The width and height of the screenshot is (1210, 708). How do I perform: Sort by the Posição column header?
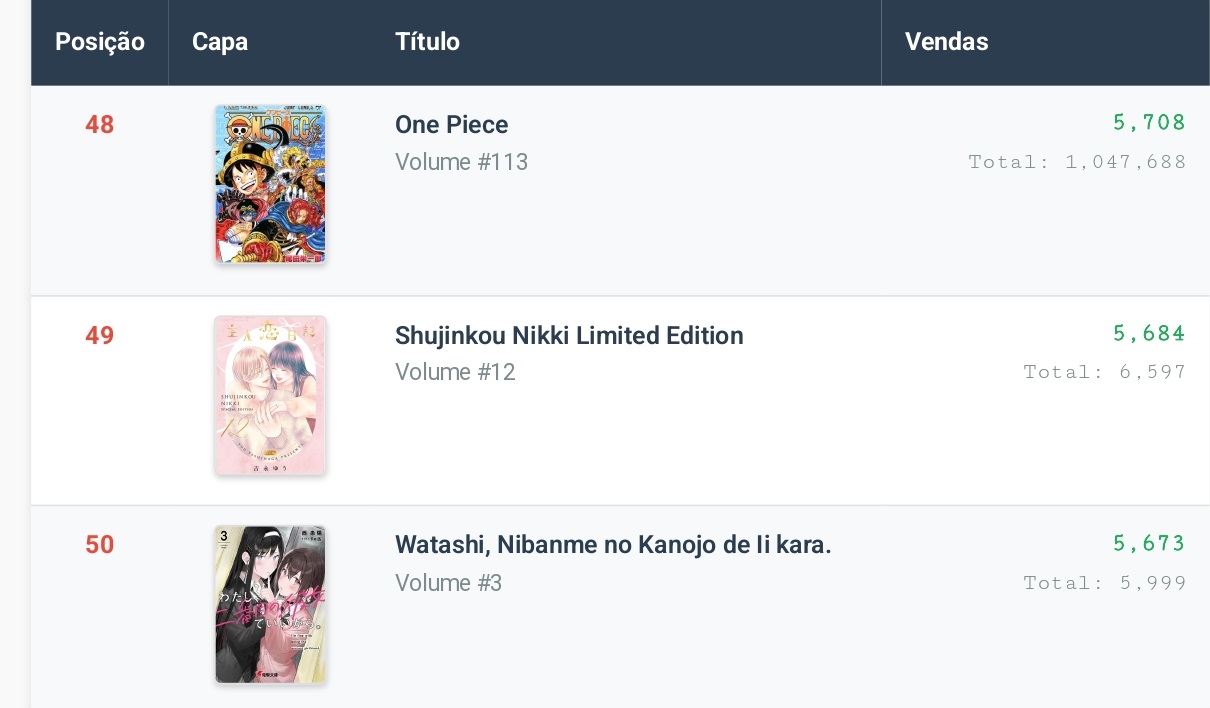(100, 42)
